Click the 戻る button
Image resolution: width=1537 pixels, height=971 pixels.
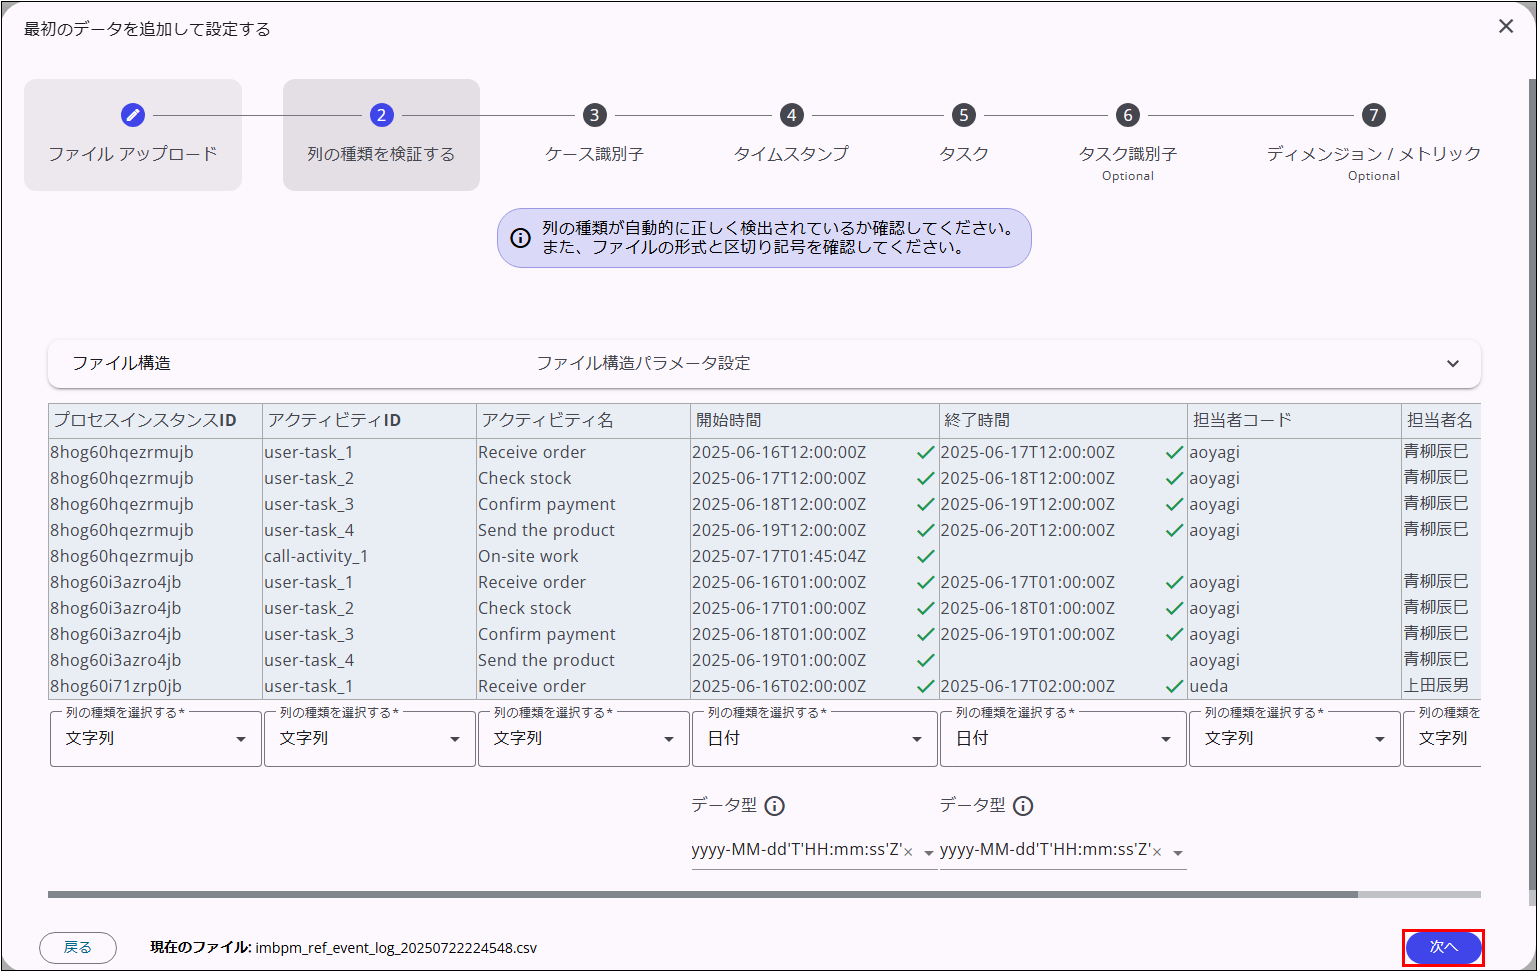click(78, 947)
